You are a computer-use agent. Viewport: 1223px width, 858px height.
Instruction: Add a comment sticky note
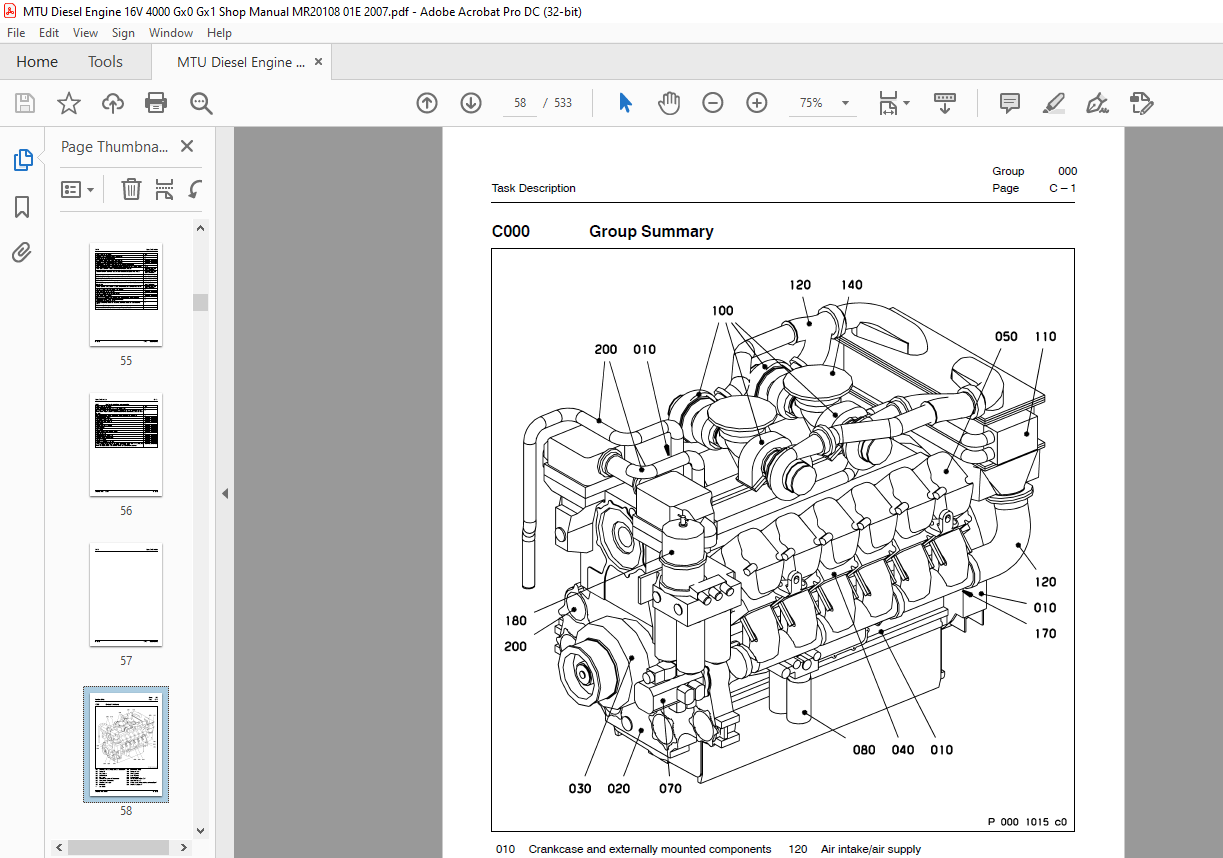tap(1010, 103)
